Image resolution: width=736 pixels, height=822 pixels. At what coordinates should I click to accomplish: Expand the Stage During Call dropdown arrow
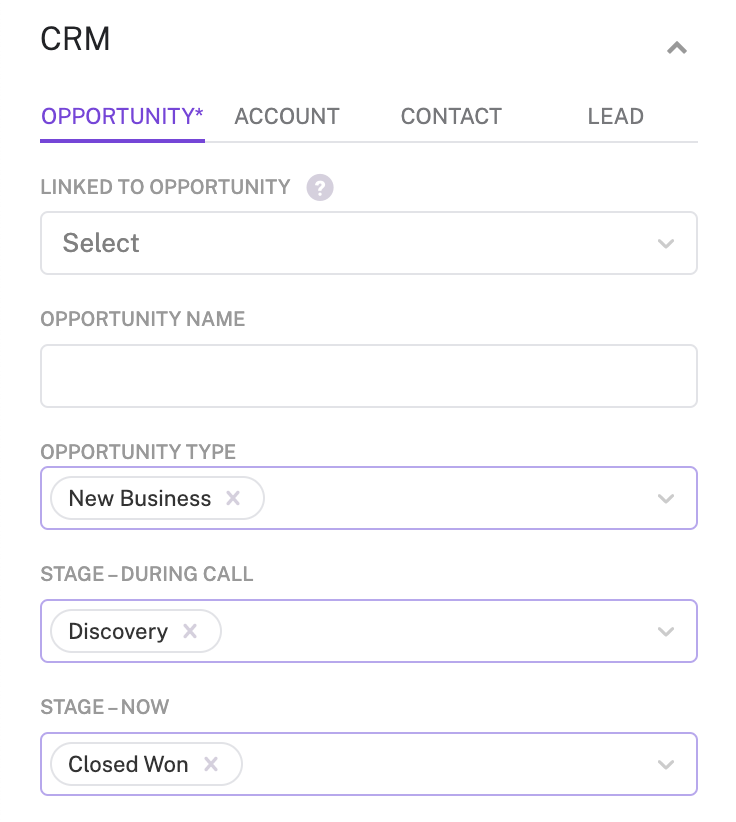pyautogui.click(x=666, y=631)
